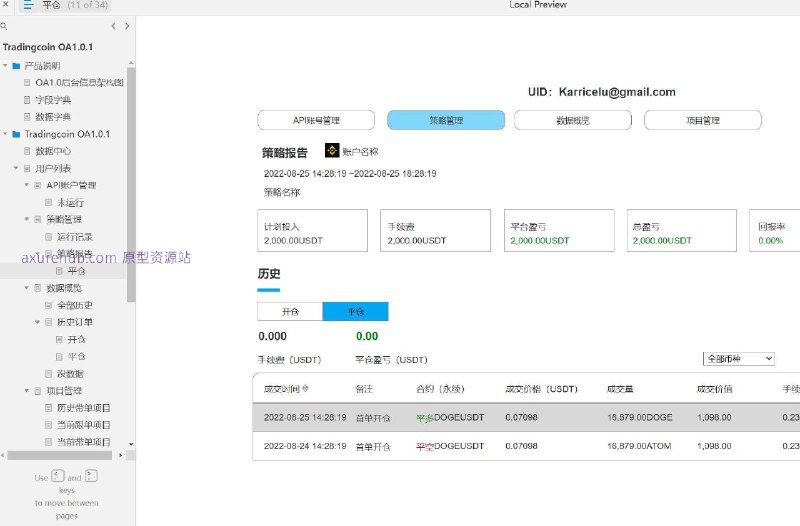Open the 开仓 page under 历史订单
This screenshot has height=526, width=800.
coord(76,339)
